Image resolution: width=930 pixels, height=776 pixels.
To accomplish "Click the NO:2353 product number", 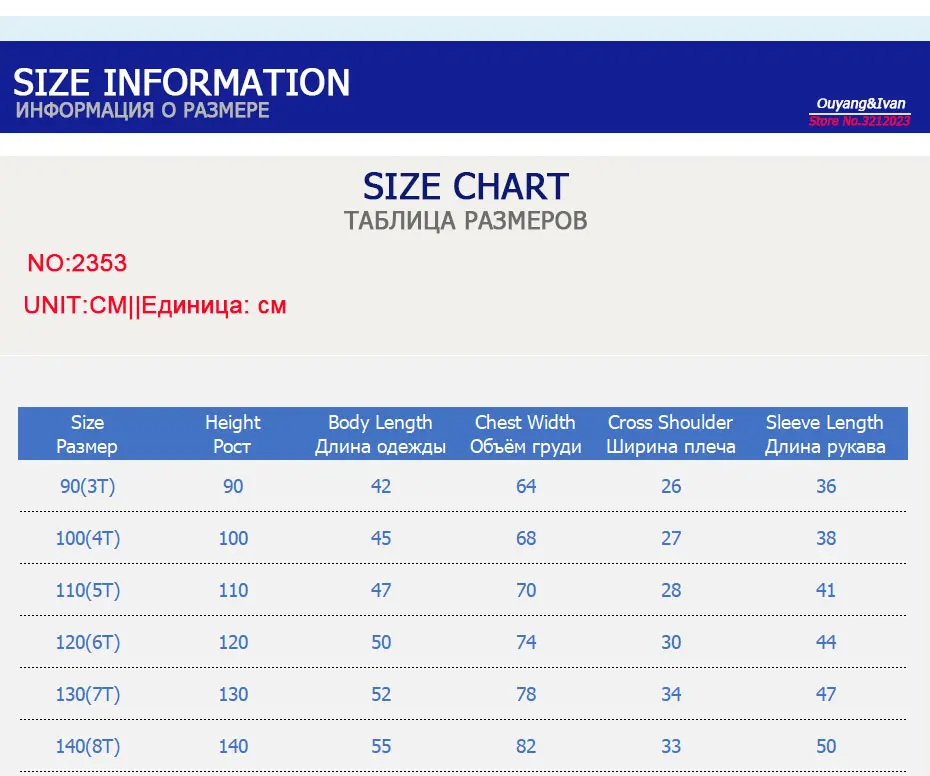I will tap(77, 263).
